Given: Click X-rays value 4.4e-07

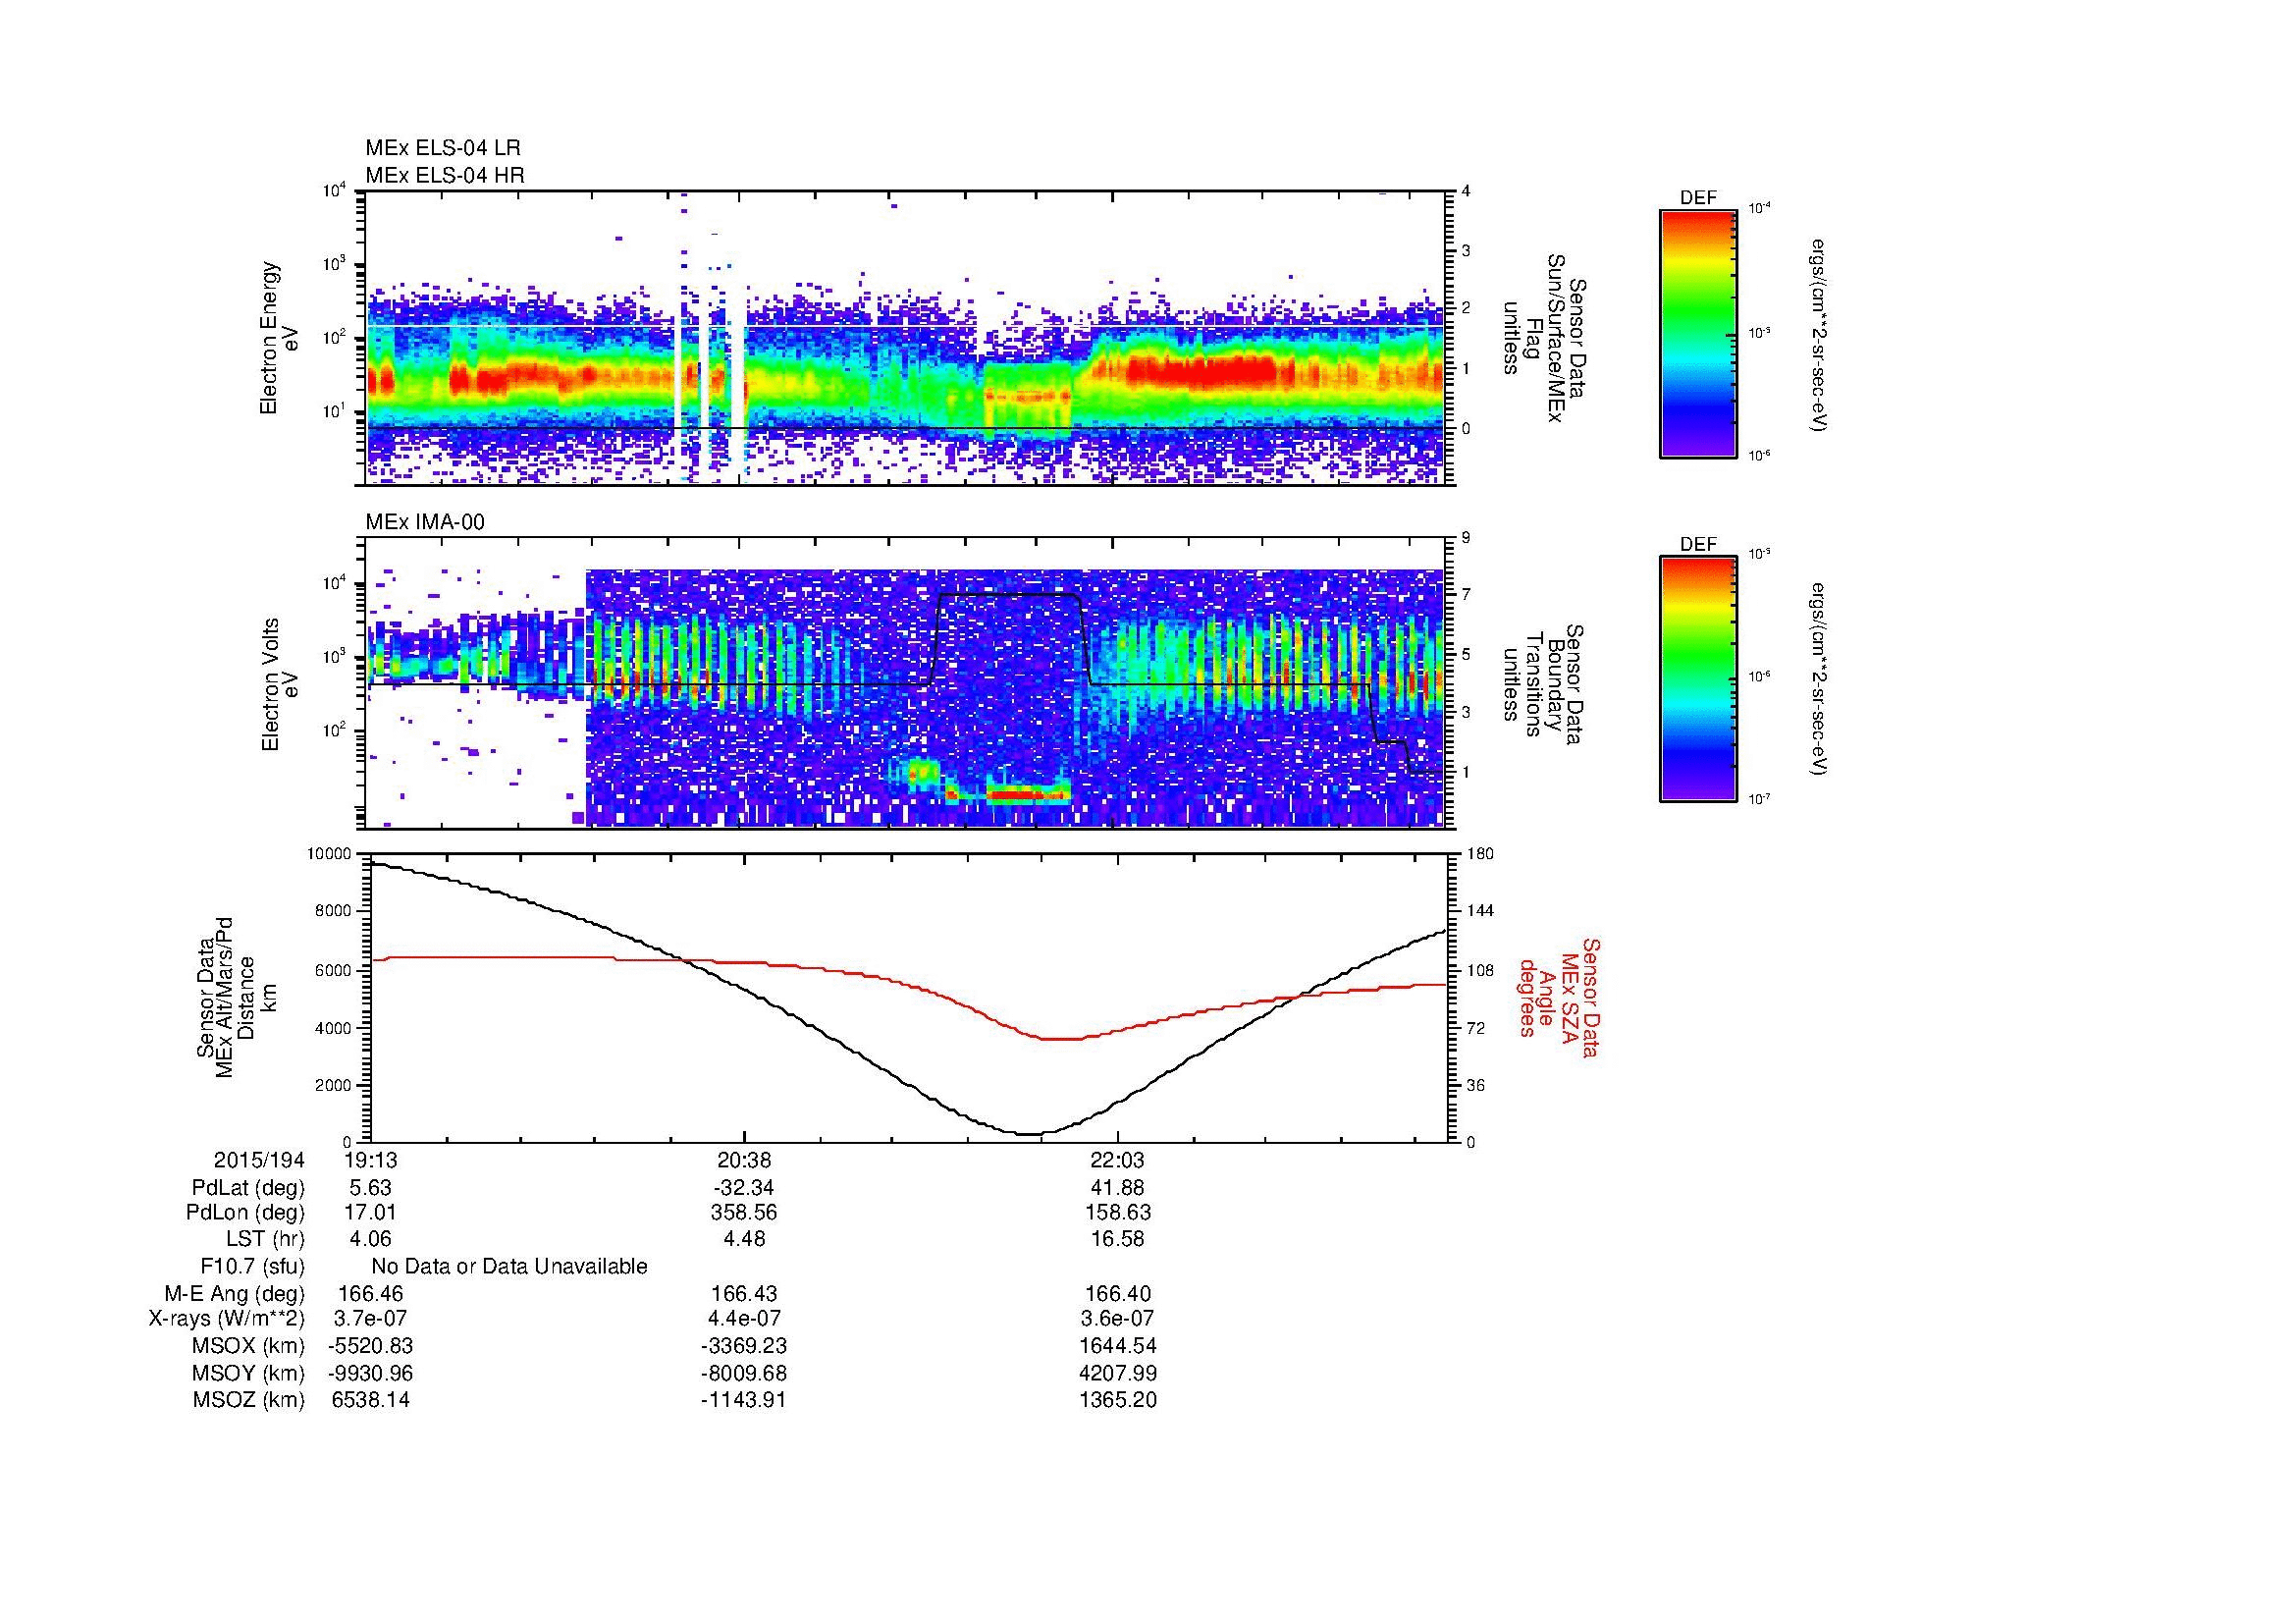Looking at the screenshot, I should 744,1319.
